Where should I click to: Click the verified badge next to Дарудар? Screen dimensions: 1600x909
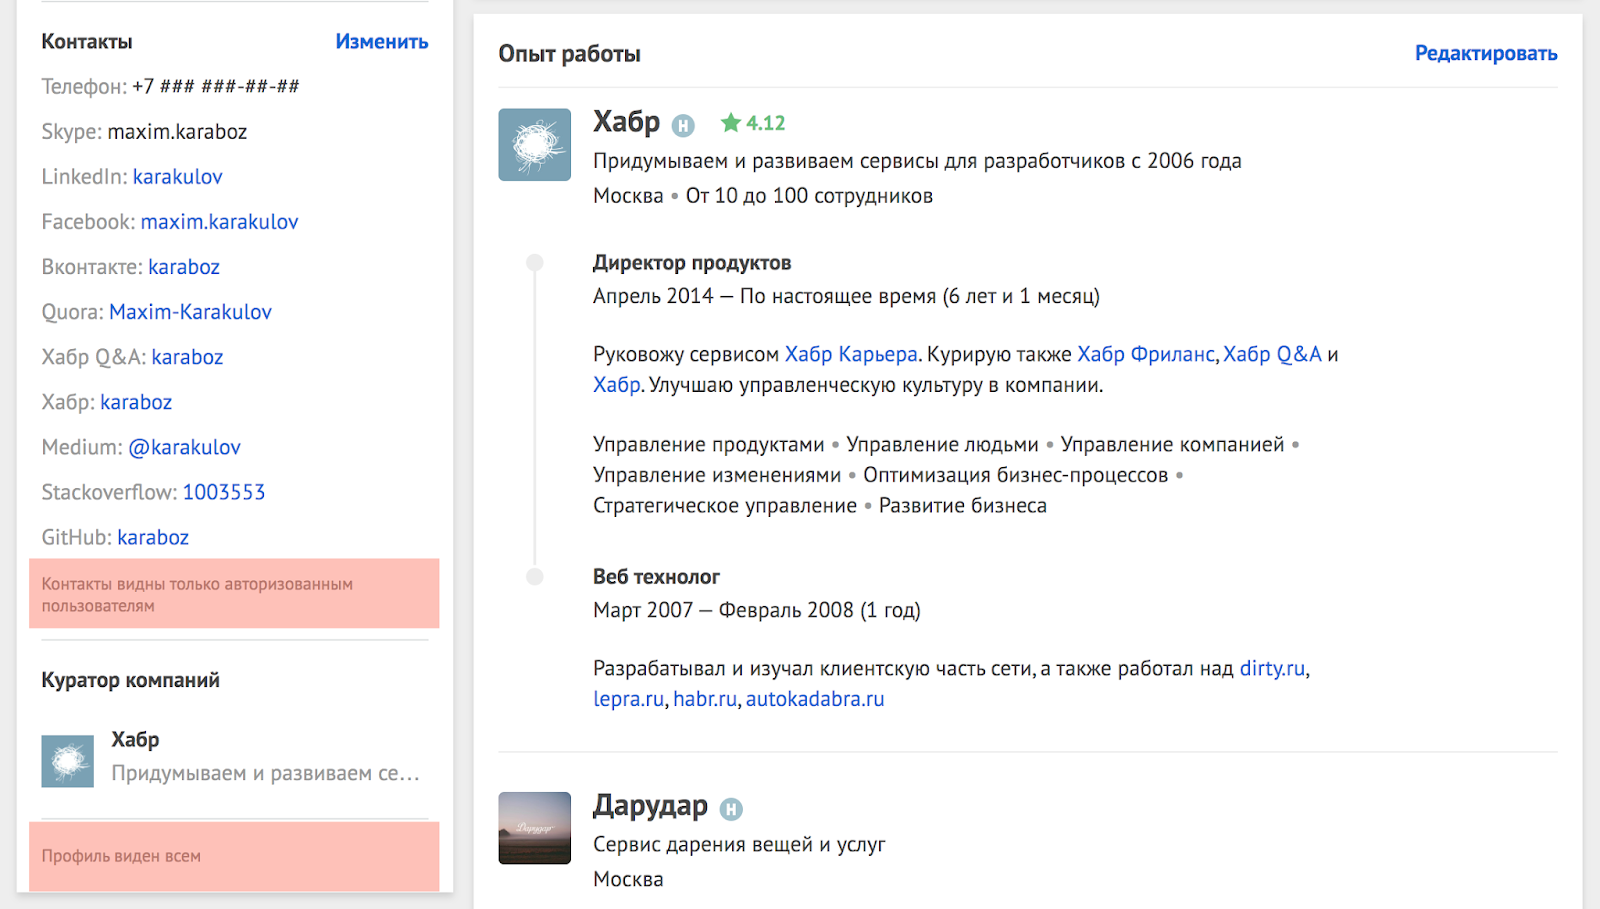tap(731, 809)
